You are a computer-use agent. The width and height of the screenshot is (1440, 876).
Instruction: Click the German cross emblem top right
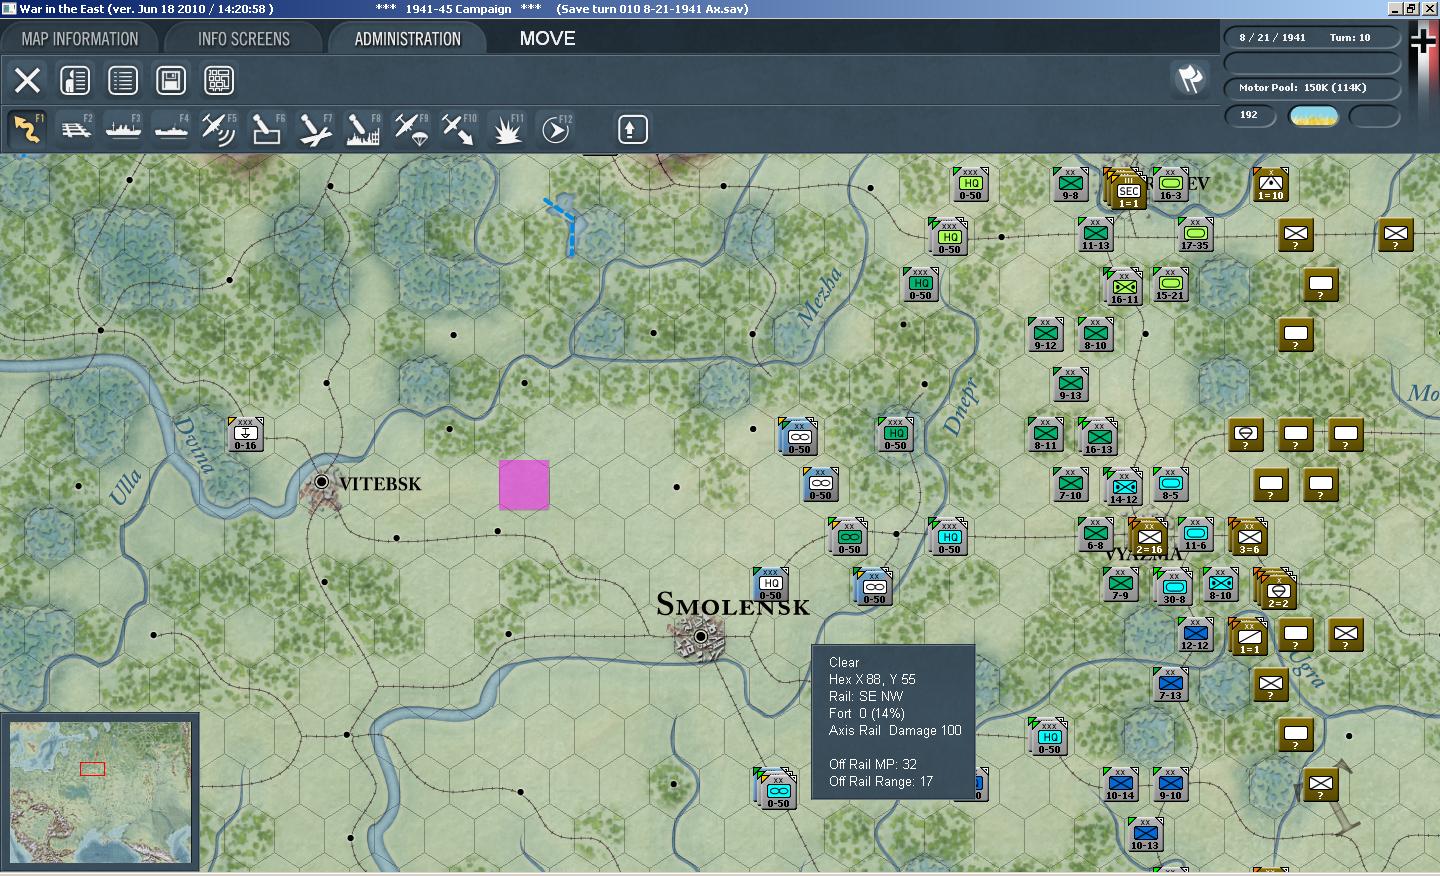1422,40
